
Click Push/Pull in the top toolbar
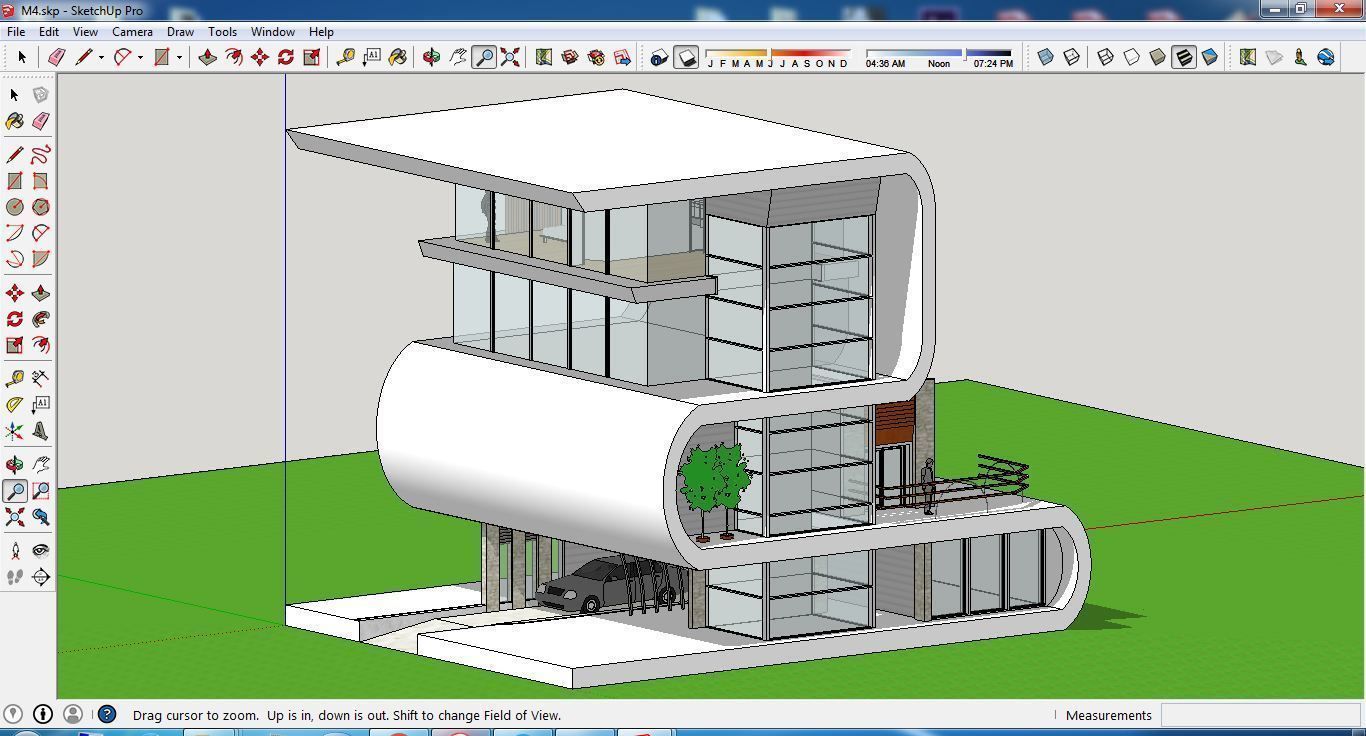pyautogui.click(x=208, y=57)
